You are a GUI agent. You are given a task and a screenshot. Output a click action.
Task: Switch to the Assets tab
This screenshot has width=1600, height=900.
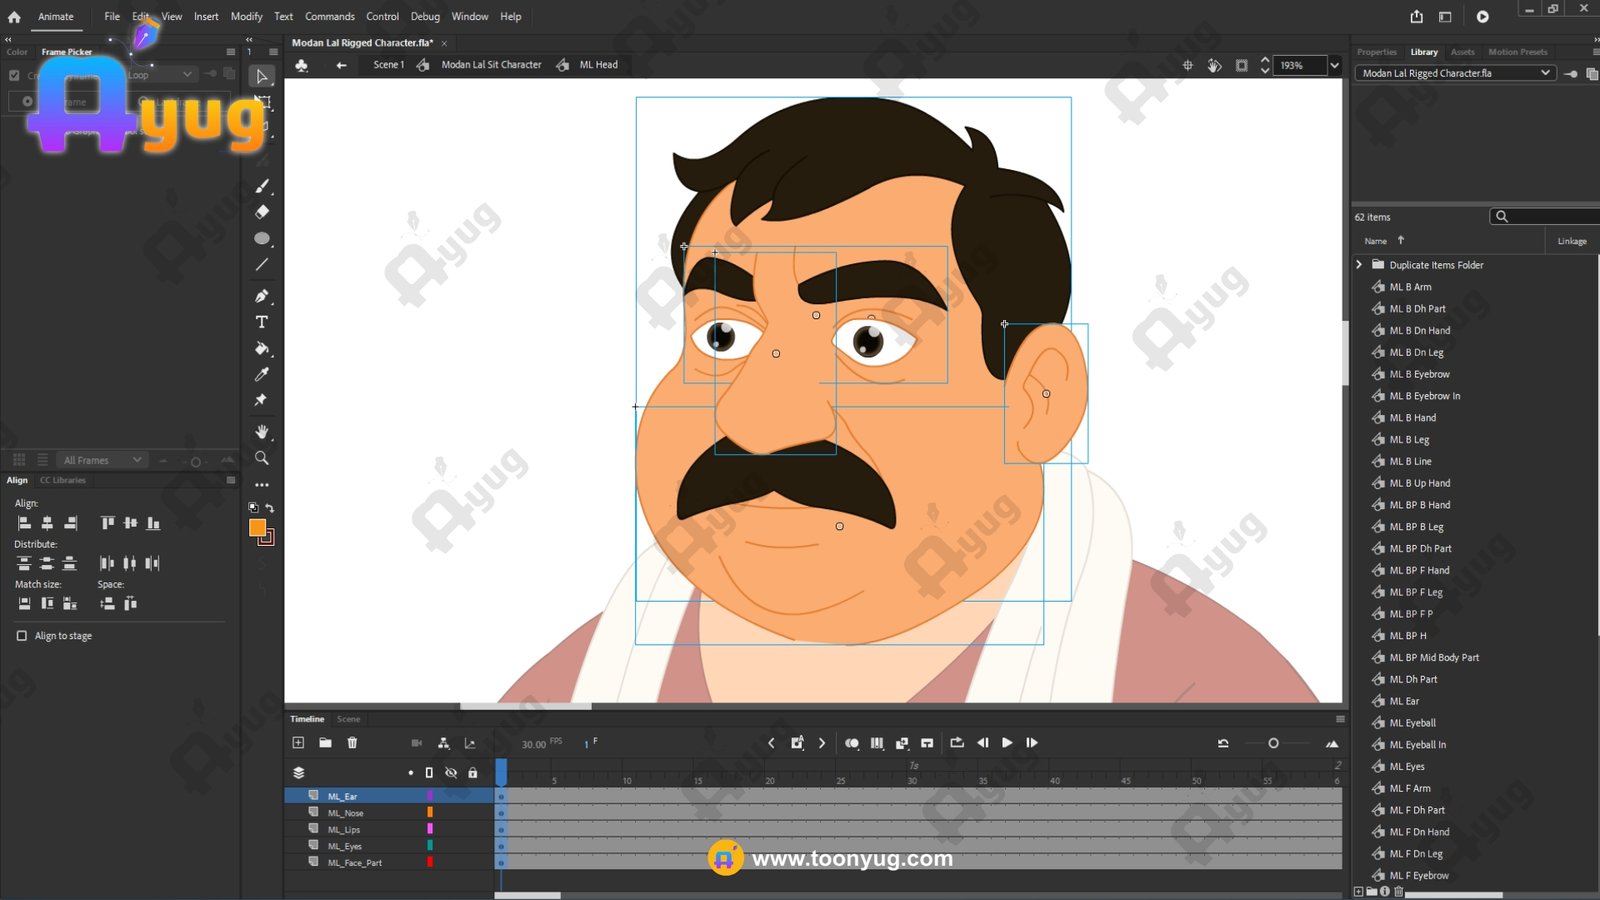(x=1462, y=52)
